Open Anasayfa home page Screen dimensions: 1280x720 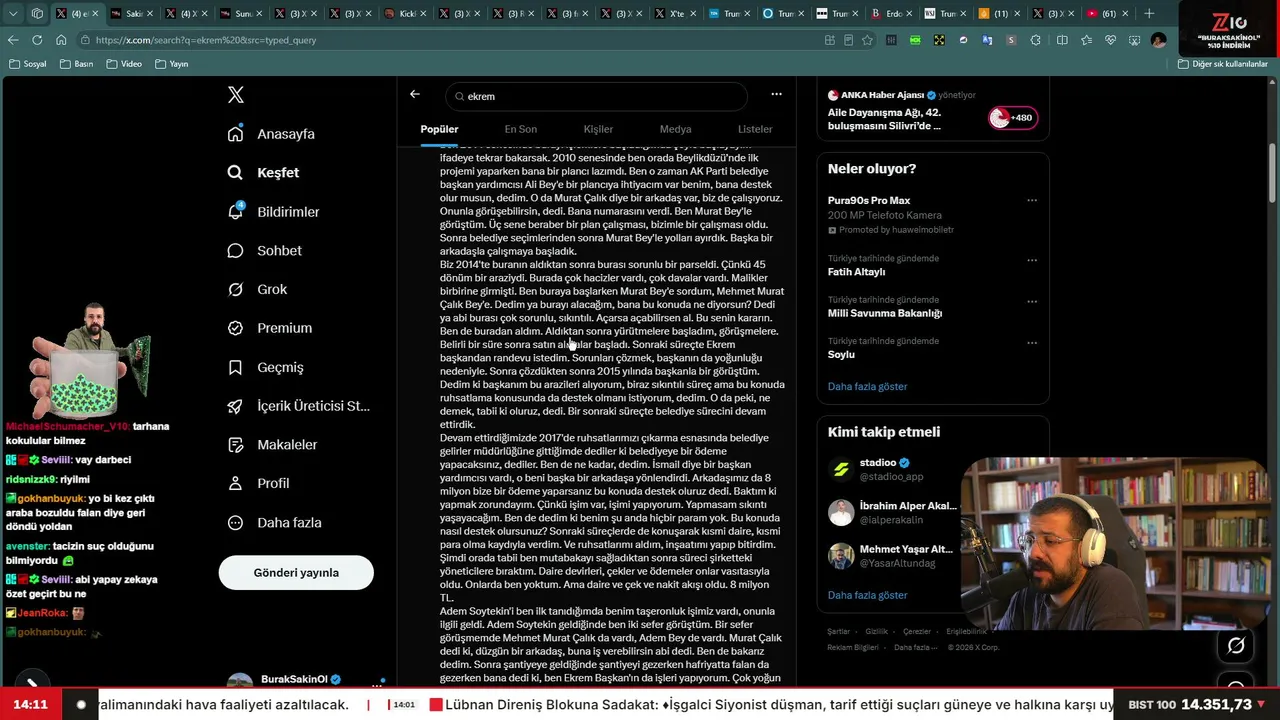(271, 134)
